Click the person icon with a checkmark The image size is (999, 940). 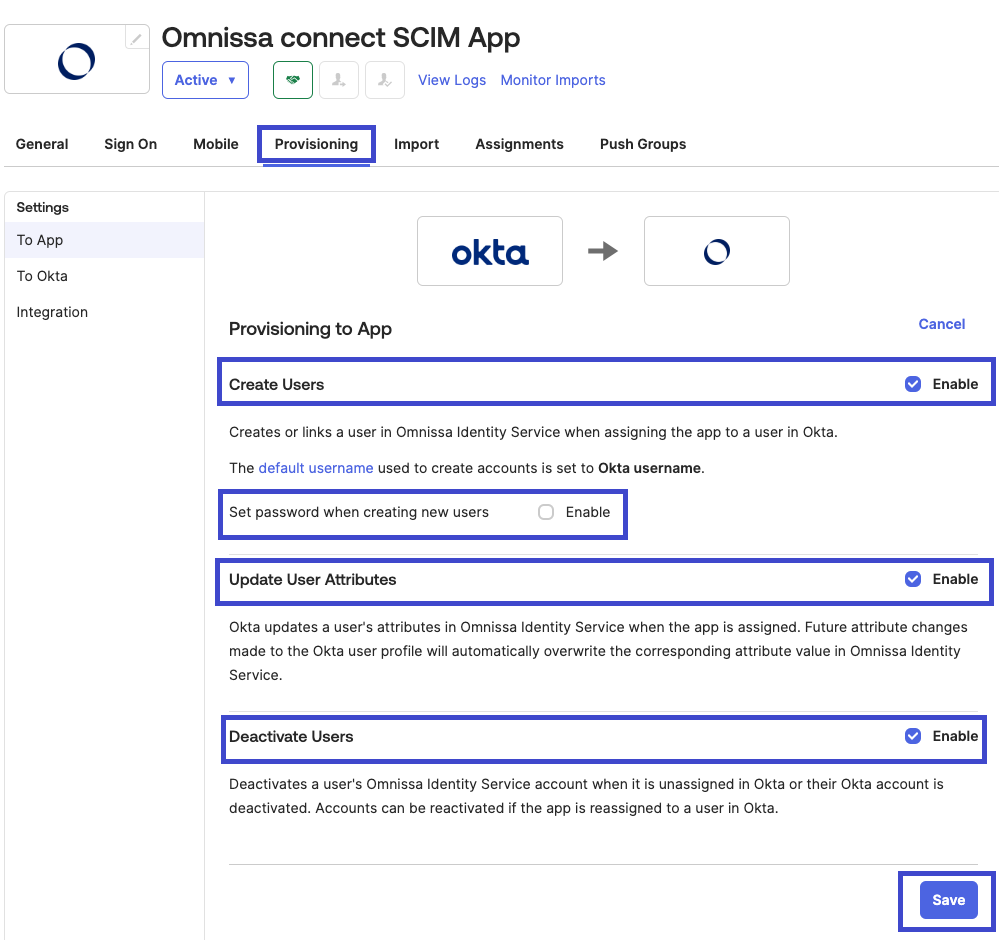385,80
